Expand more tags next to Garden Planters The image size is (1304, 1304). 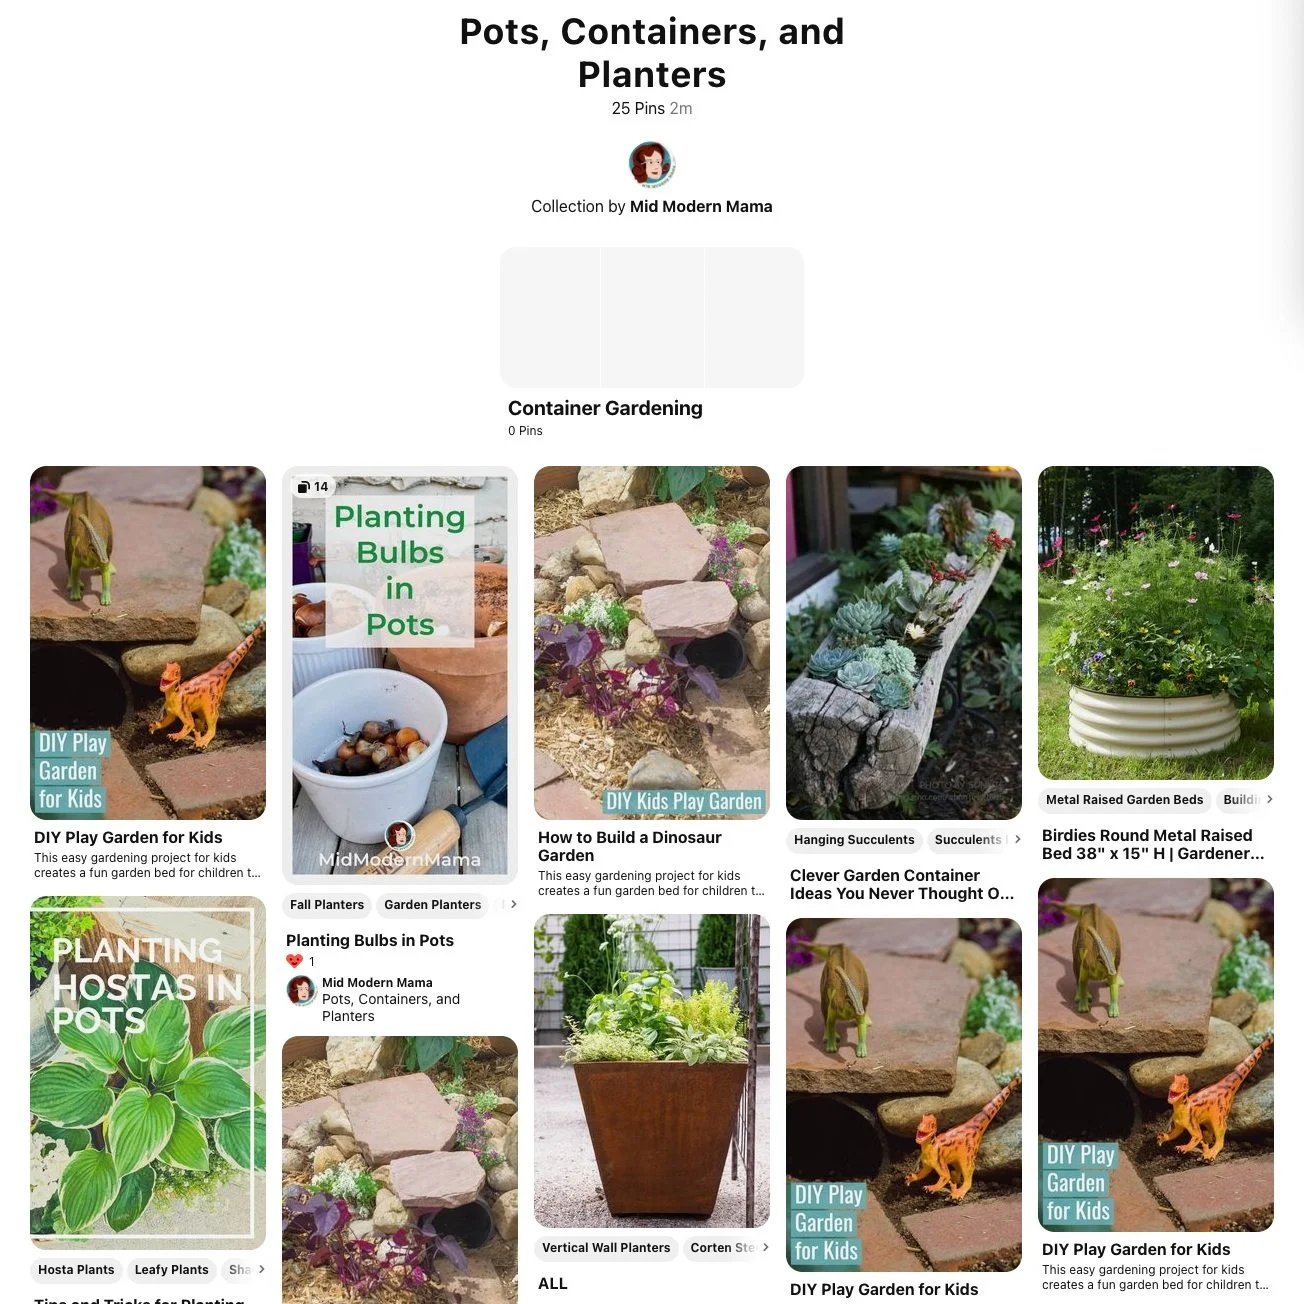(513, 904)
